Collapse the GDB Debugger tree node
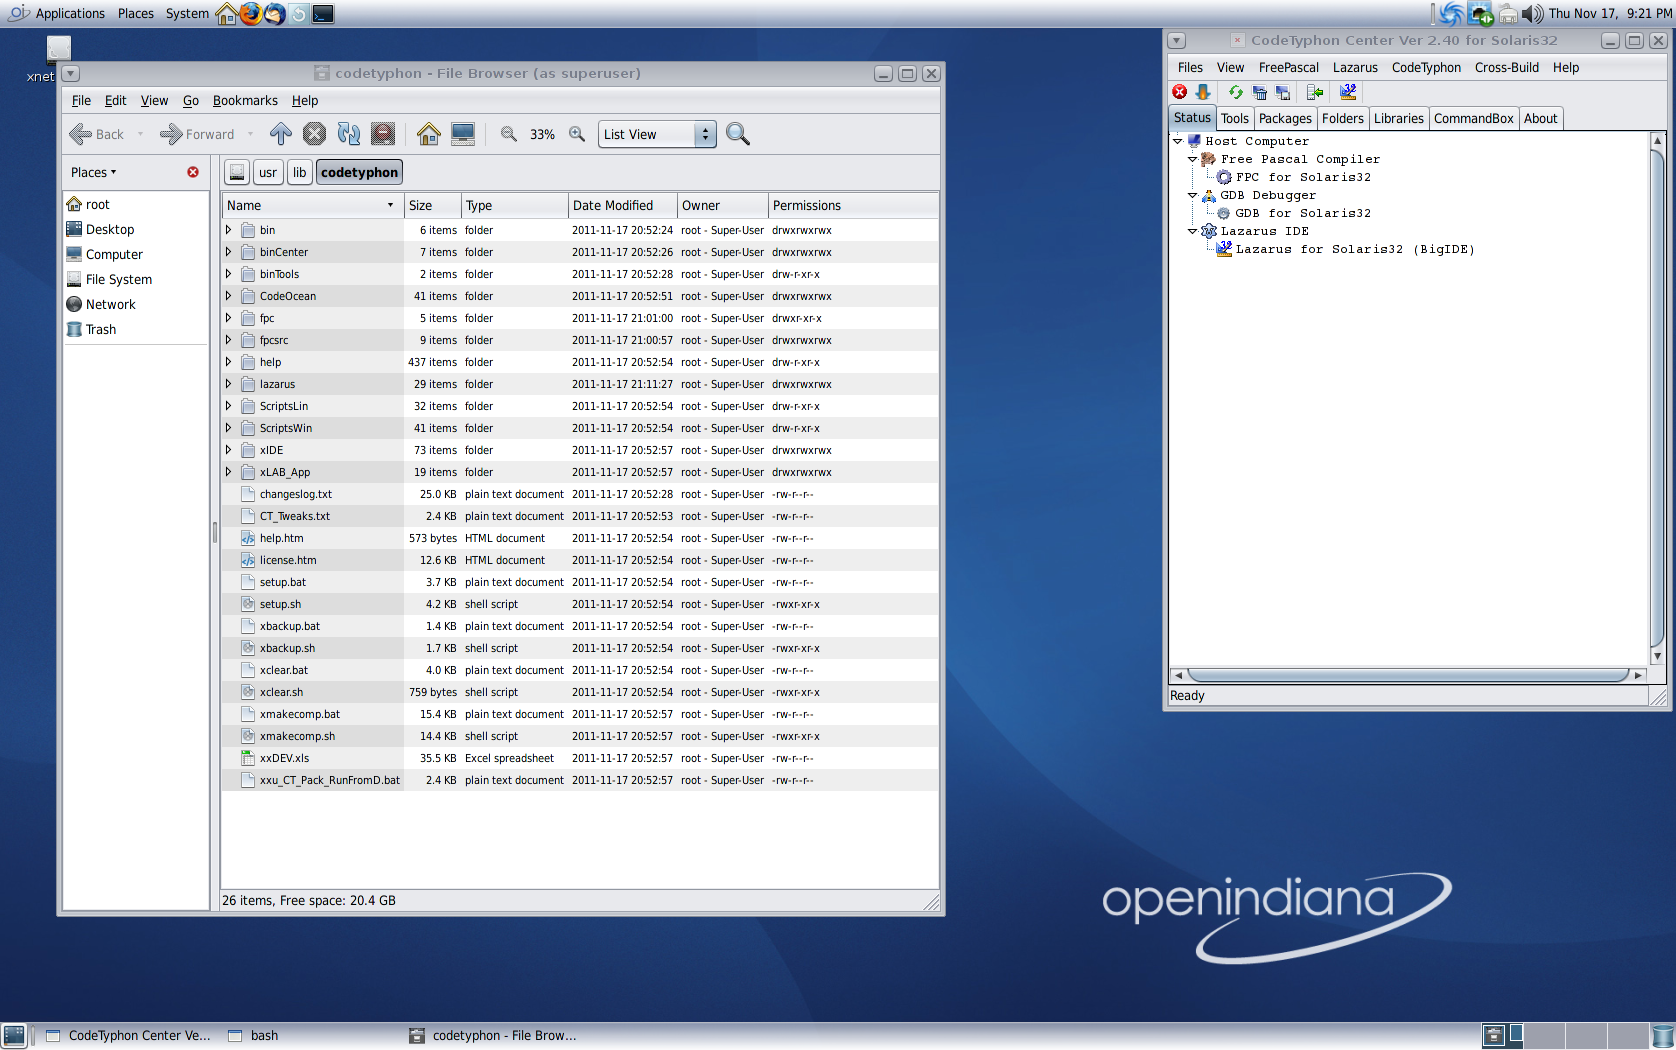Image resolution: width=1676 pixels, height=1050 pixels. click(1193, 195)
